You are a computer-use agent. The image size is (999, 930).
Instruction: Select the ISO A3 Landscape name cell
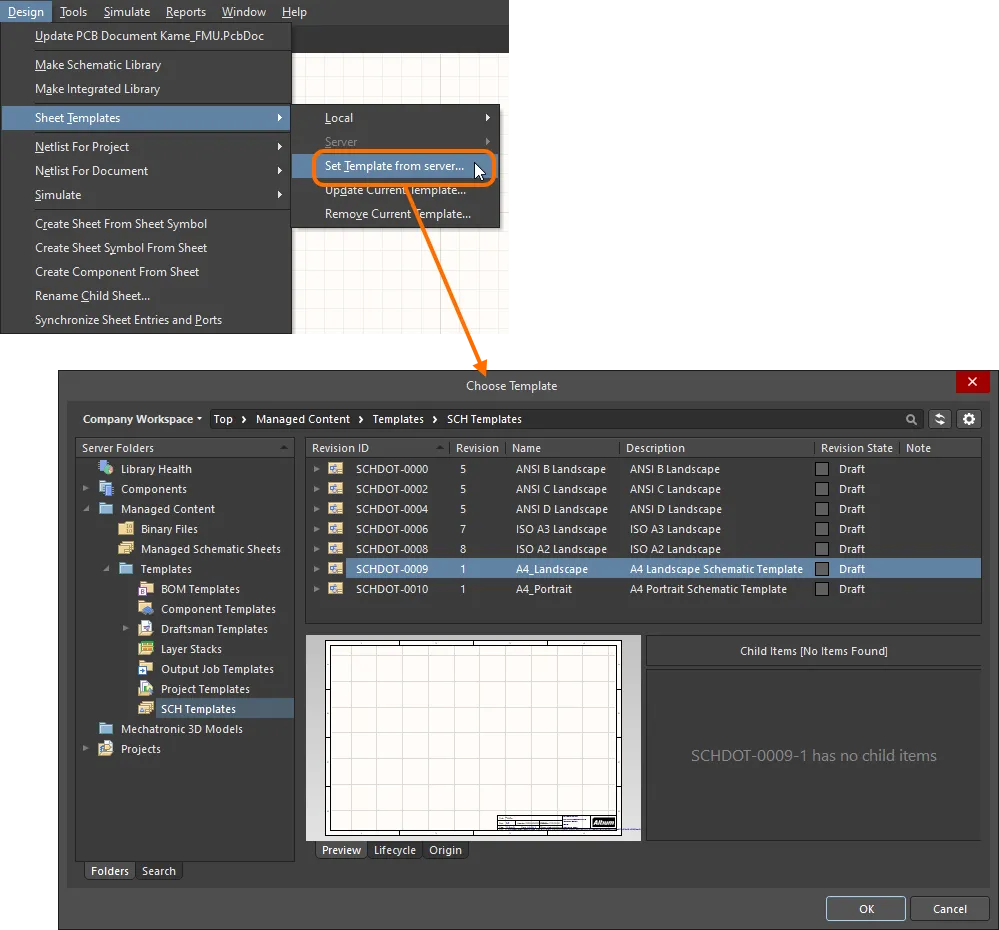[561, 529]
